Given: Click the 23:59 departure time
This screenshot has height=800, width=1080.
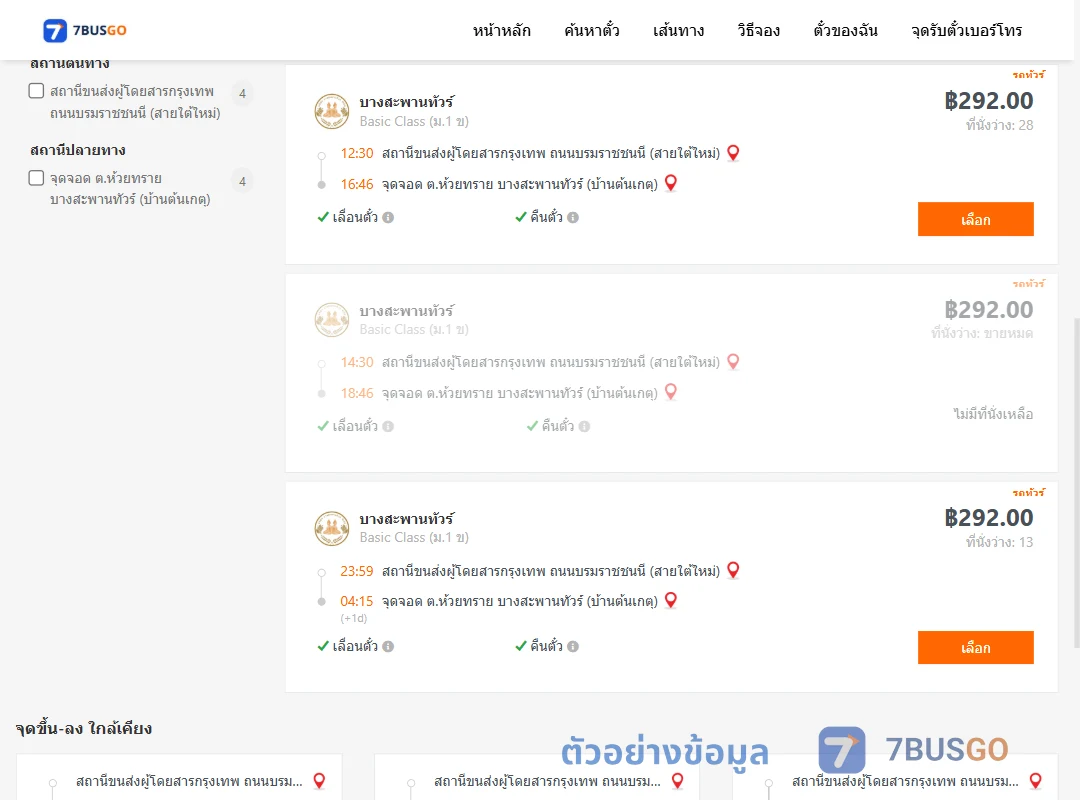Looking at the screenshot, I should tap(357, 571).
